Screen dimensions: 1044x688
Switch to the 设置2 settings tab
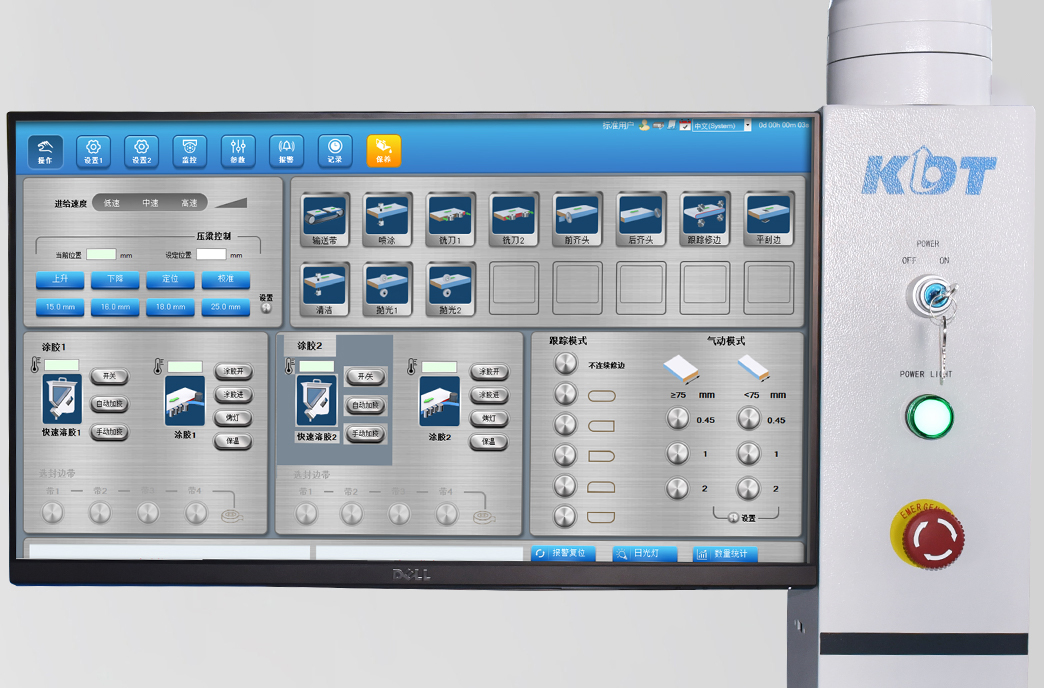pyautogui.click(x=140, y=151)
